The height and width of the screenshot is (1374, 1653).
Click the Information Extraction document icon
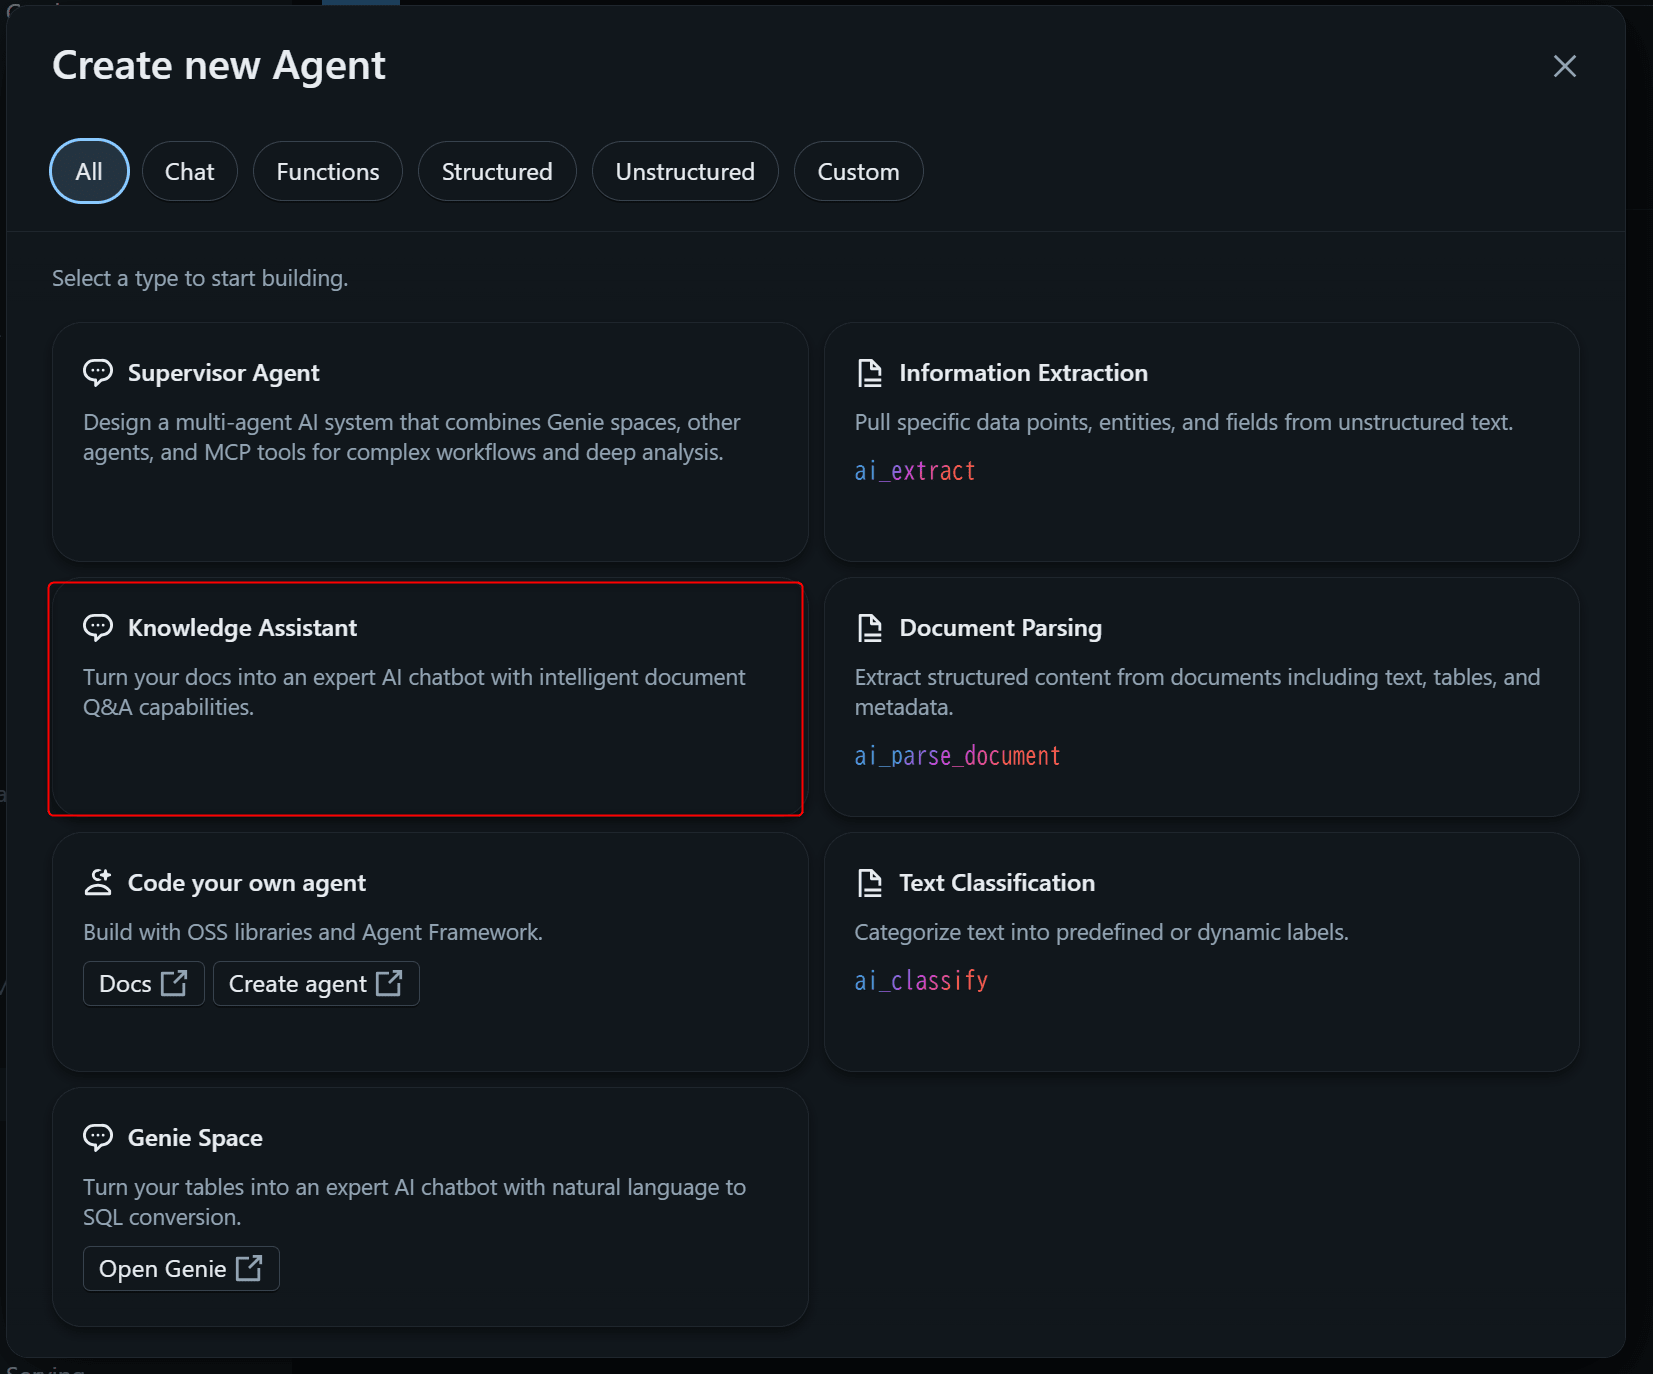(870, 373)
